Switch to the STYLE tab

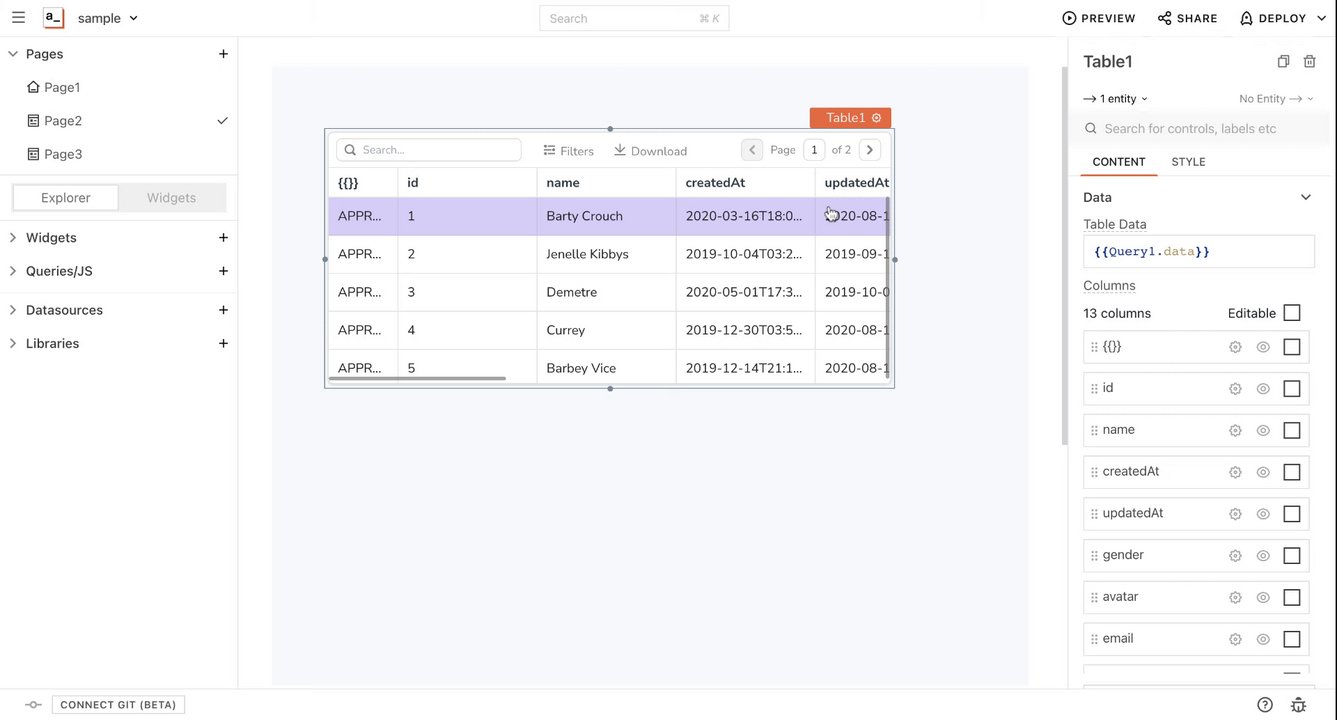click(x=1188, y=162)
